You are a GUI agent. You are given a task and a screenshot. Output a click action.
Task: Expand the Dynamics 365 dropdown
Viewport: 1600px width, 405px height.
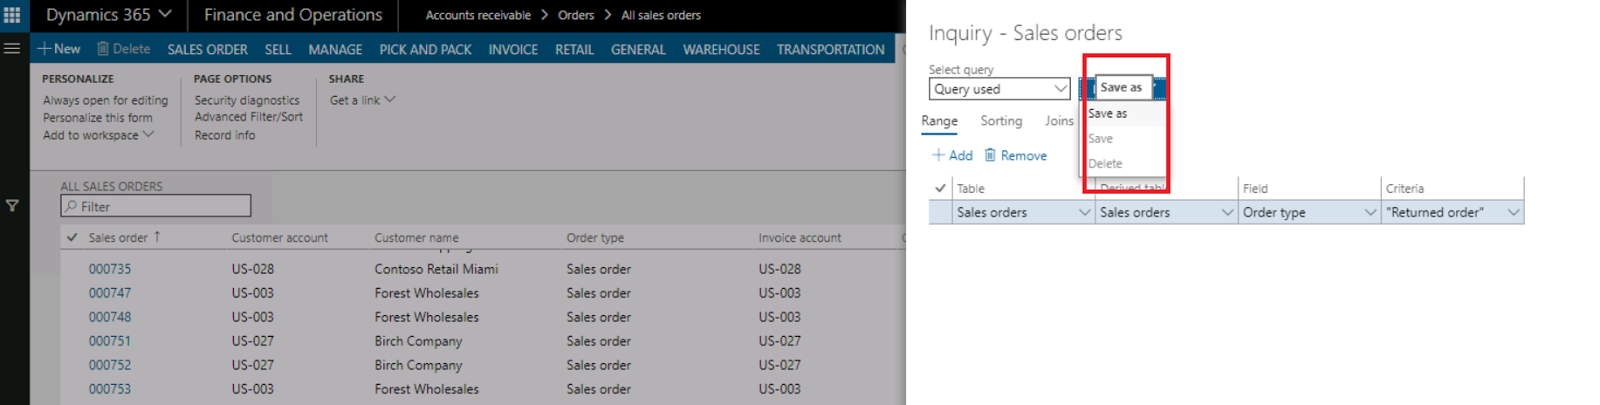[165, 15]
